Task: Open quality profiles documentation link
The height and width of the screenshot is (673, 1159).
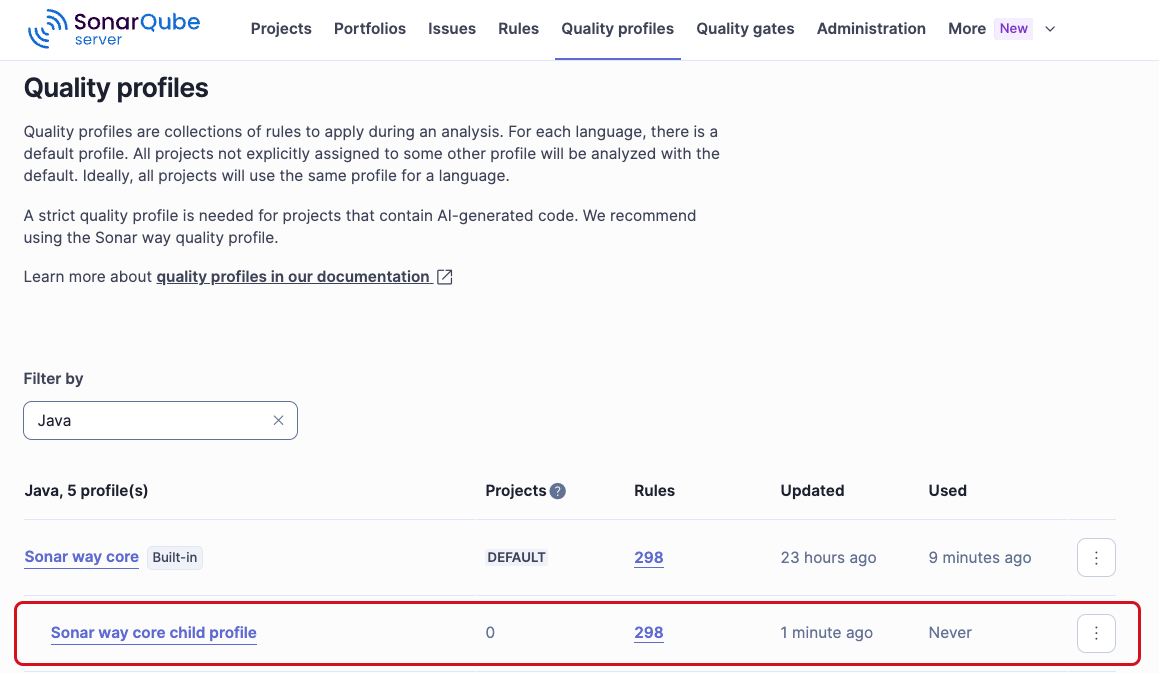Action: click(293, 277)
